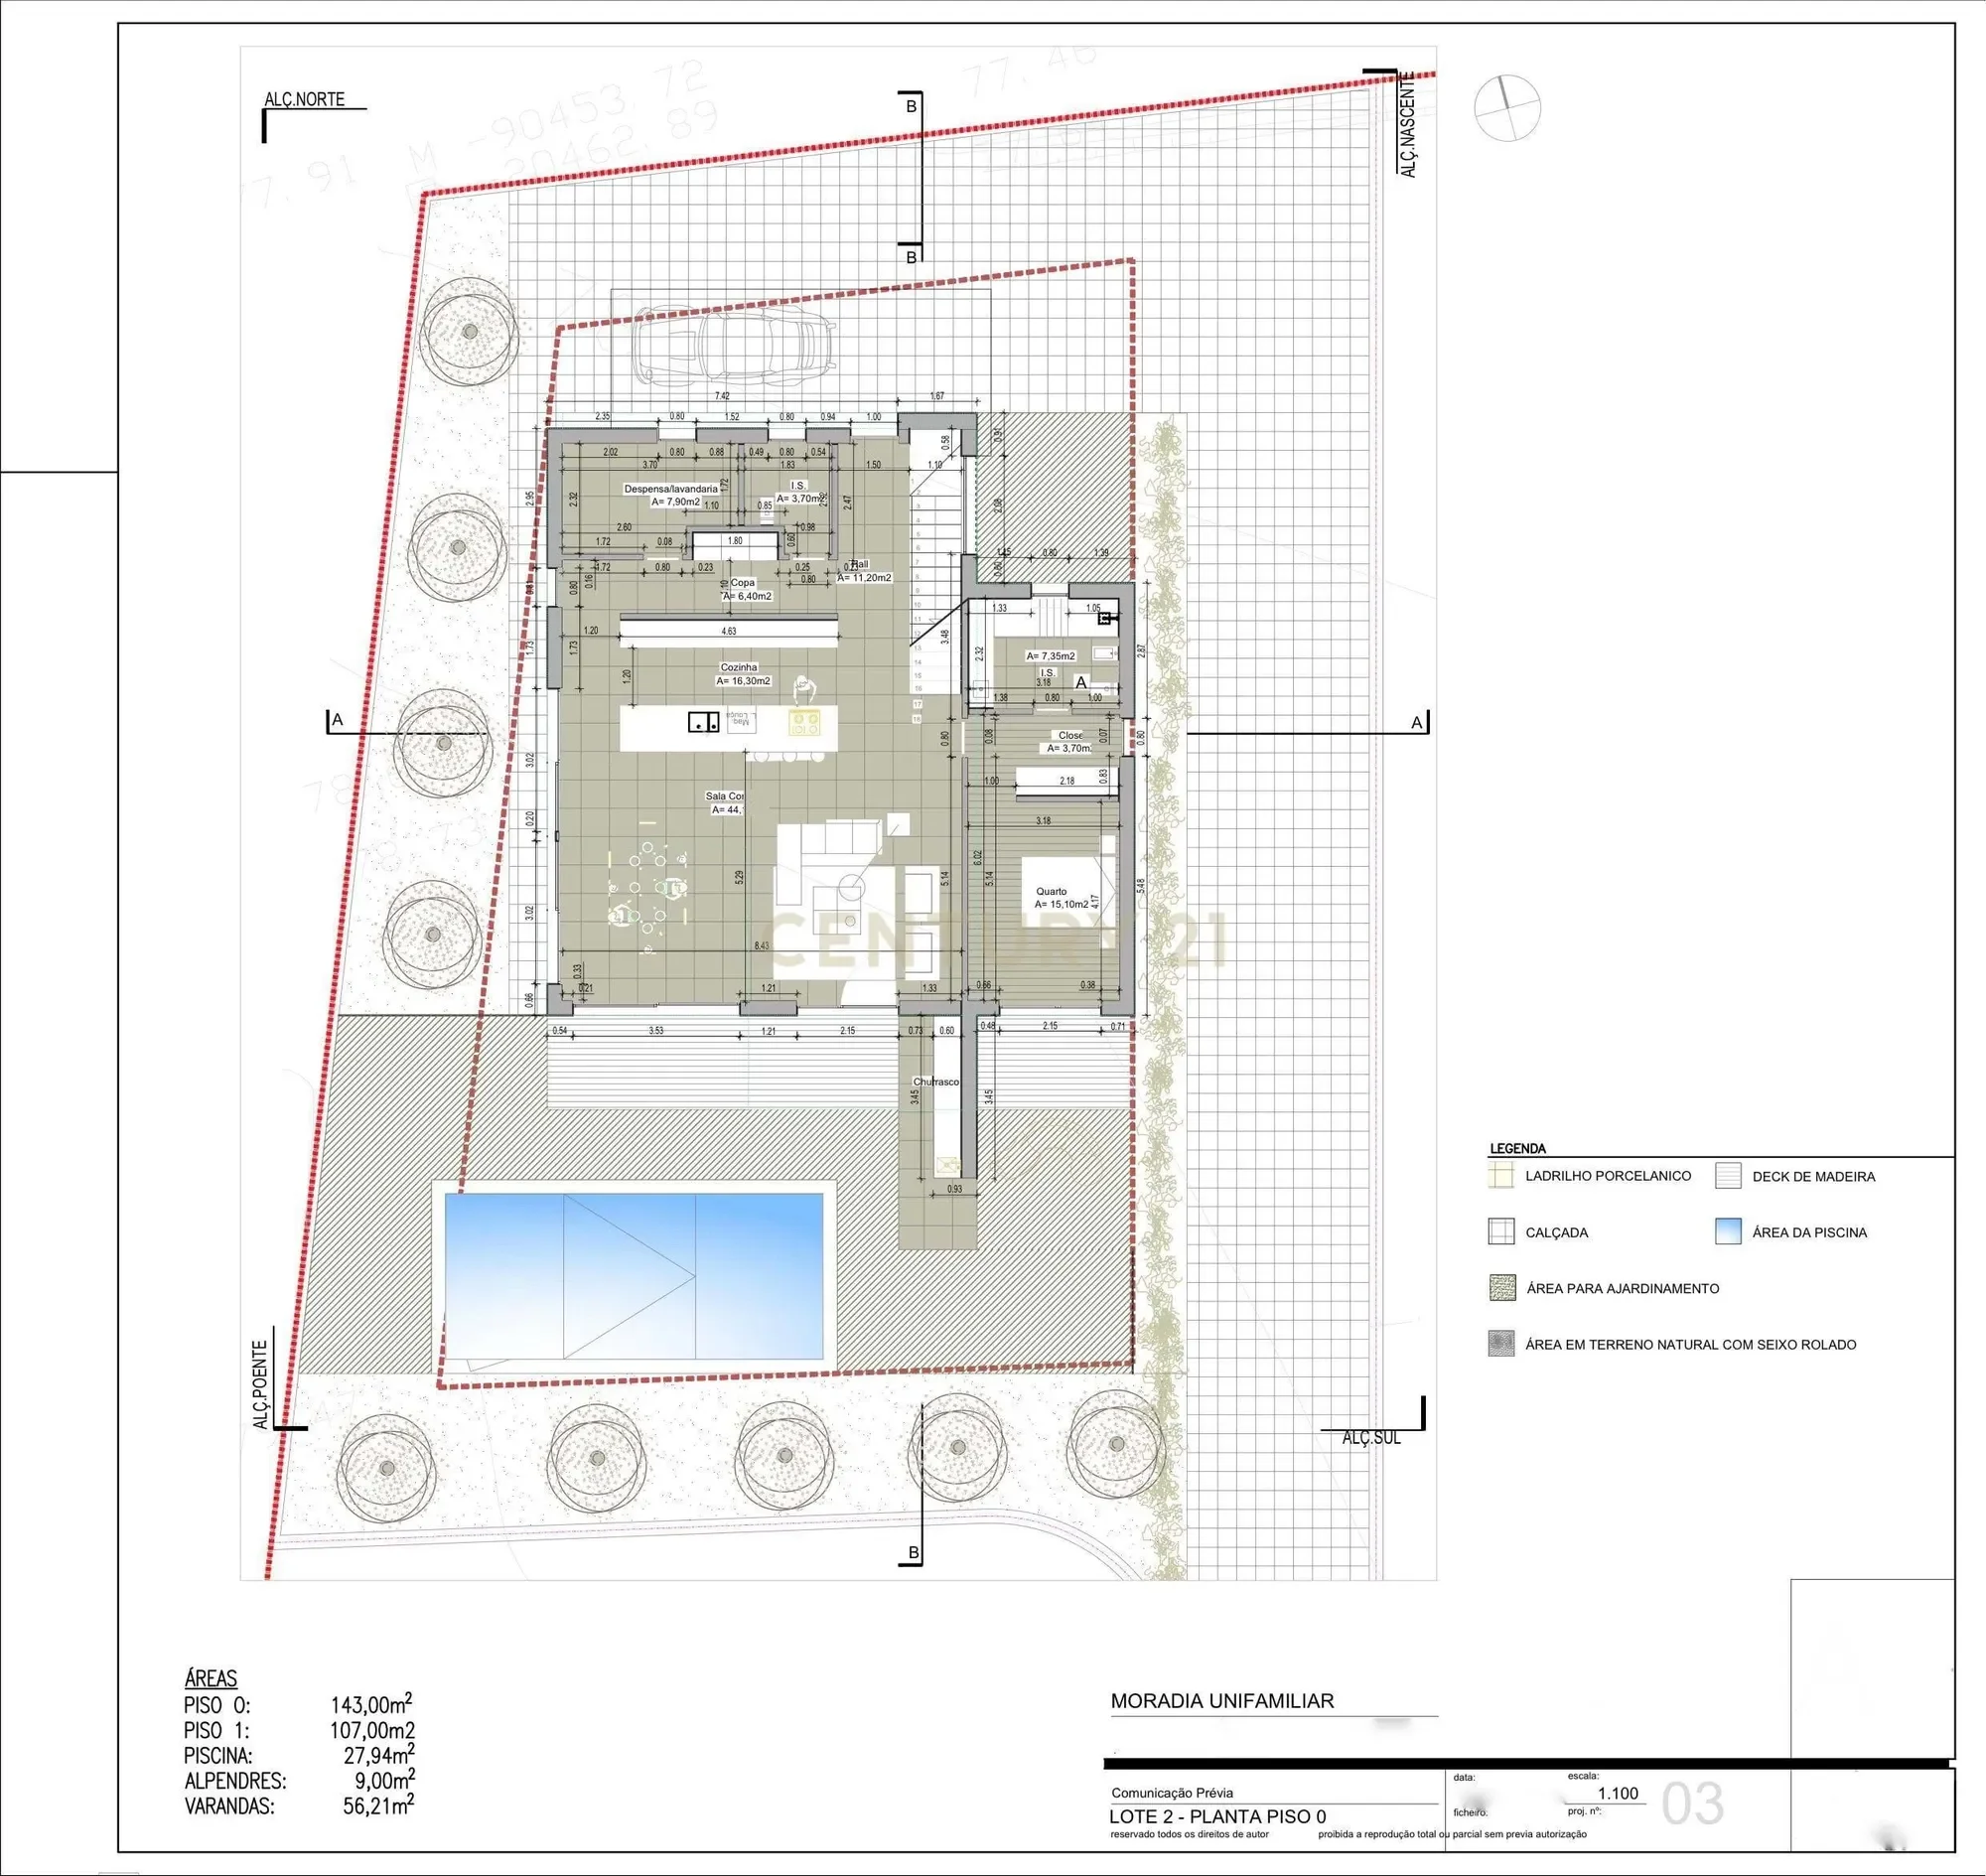Click the 'Copa' room label
Viewport: 1986px width, 1876px height.
(742, 582)
